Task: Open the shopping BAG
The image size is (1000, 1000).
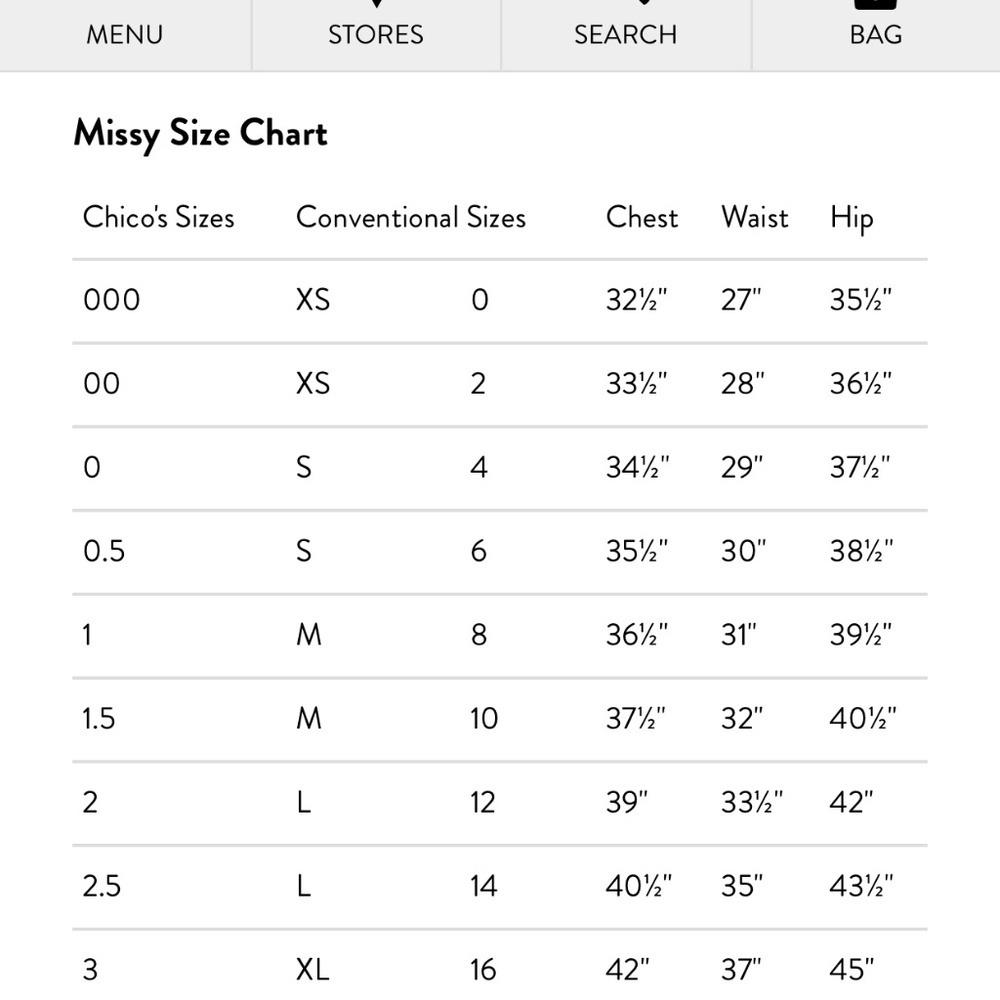Action: (875, 34)
